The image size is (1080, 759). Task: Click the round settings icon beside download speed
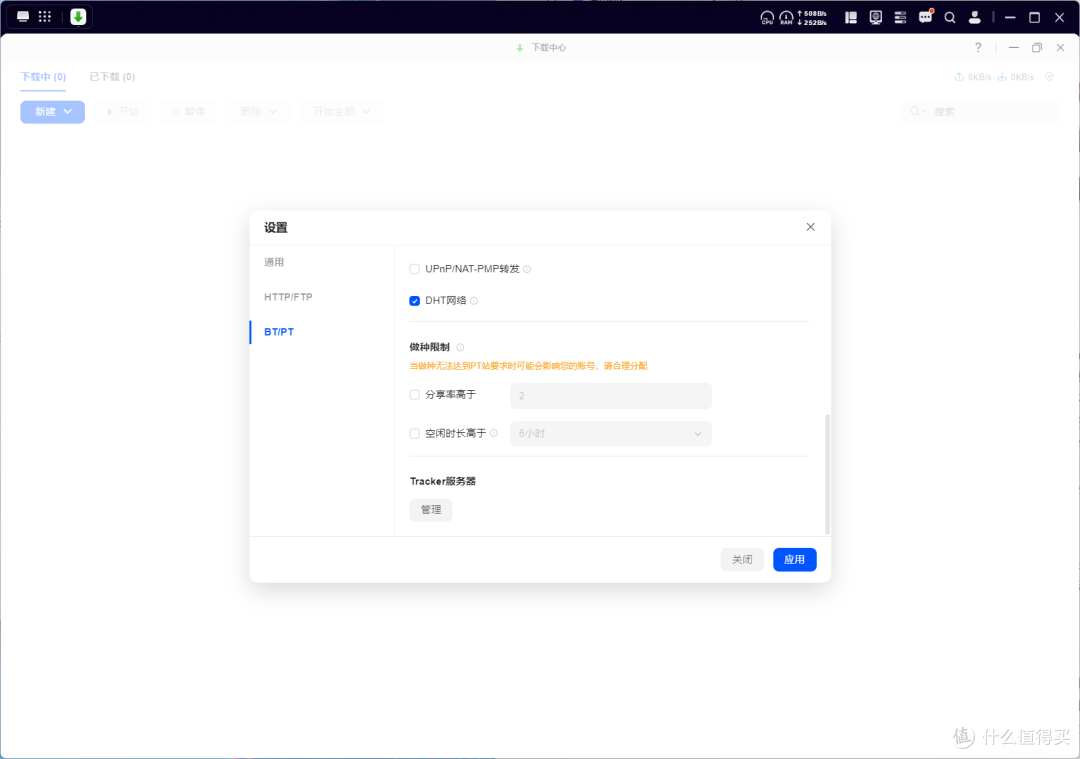[1049, 77]
